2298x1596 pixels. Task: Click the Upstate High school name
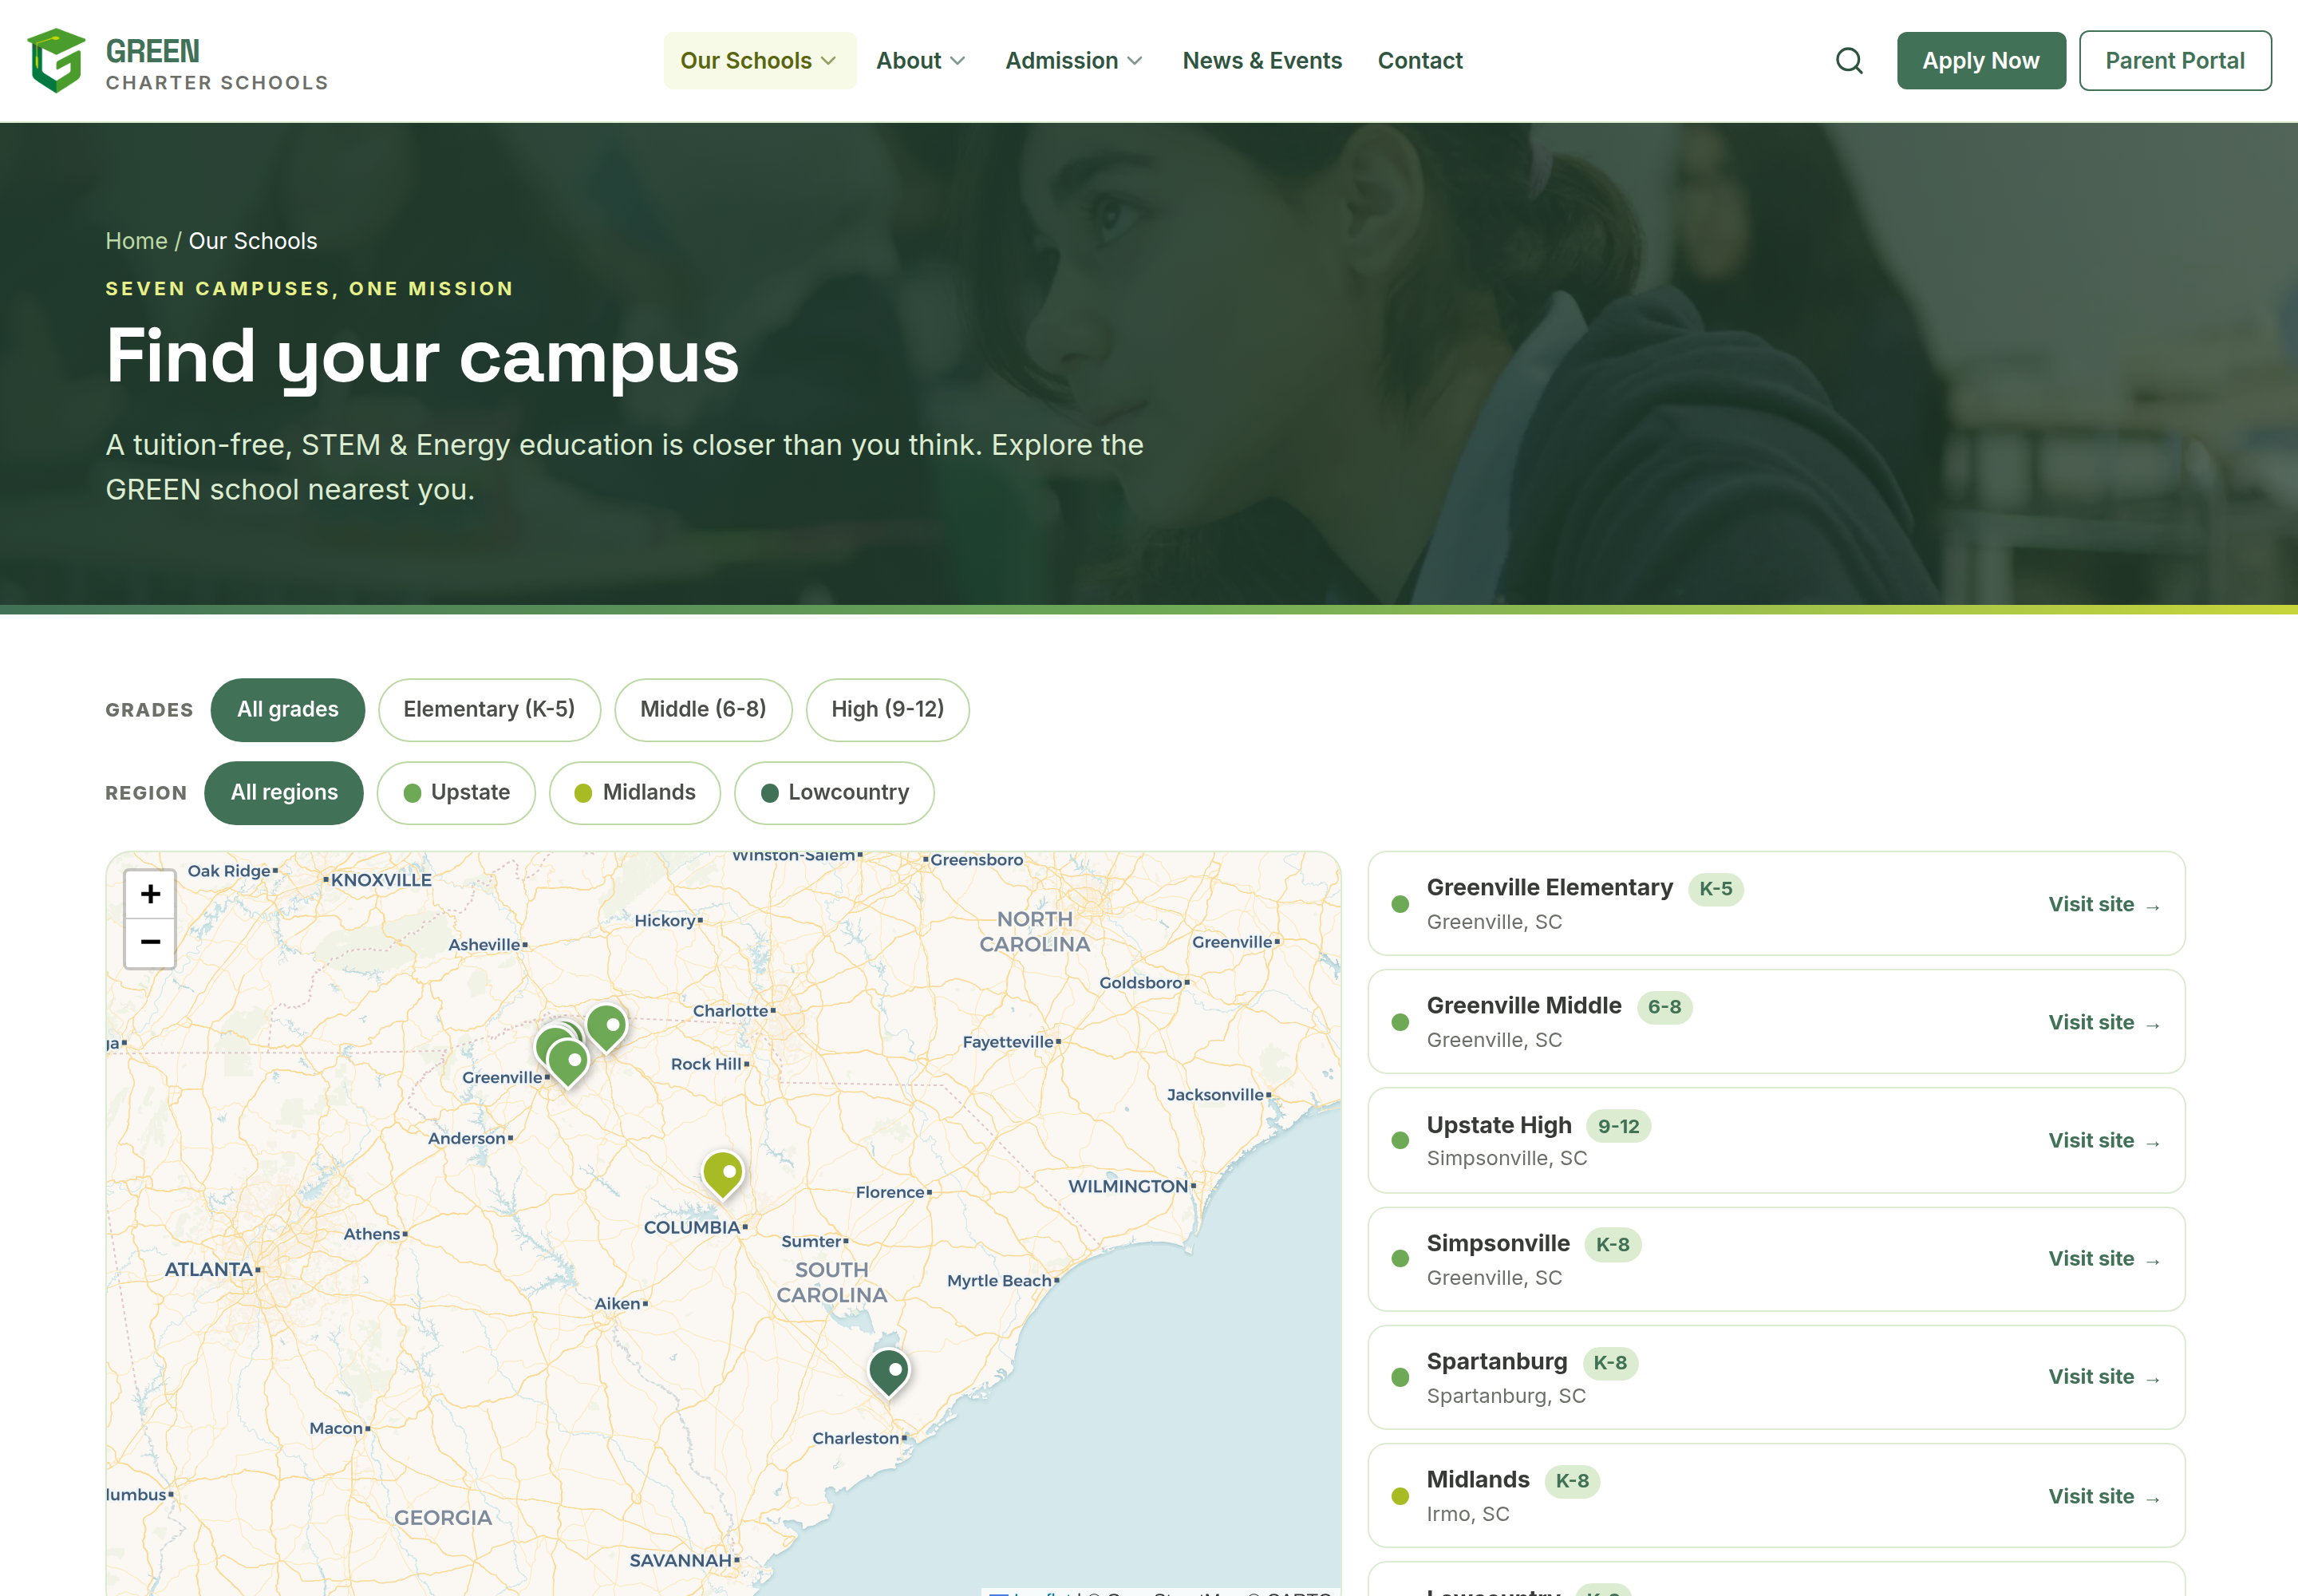(1498, 1126)
